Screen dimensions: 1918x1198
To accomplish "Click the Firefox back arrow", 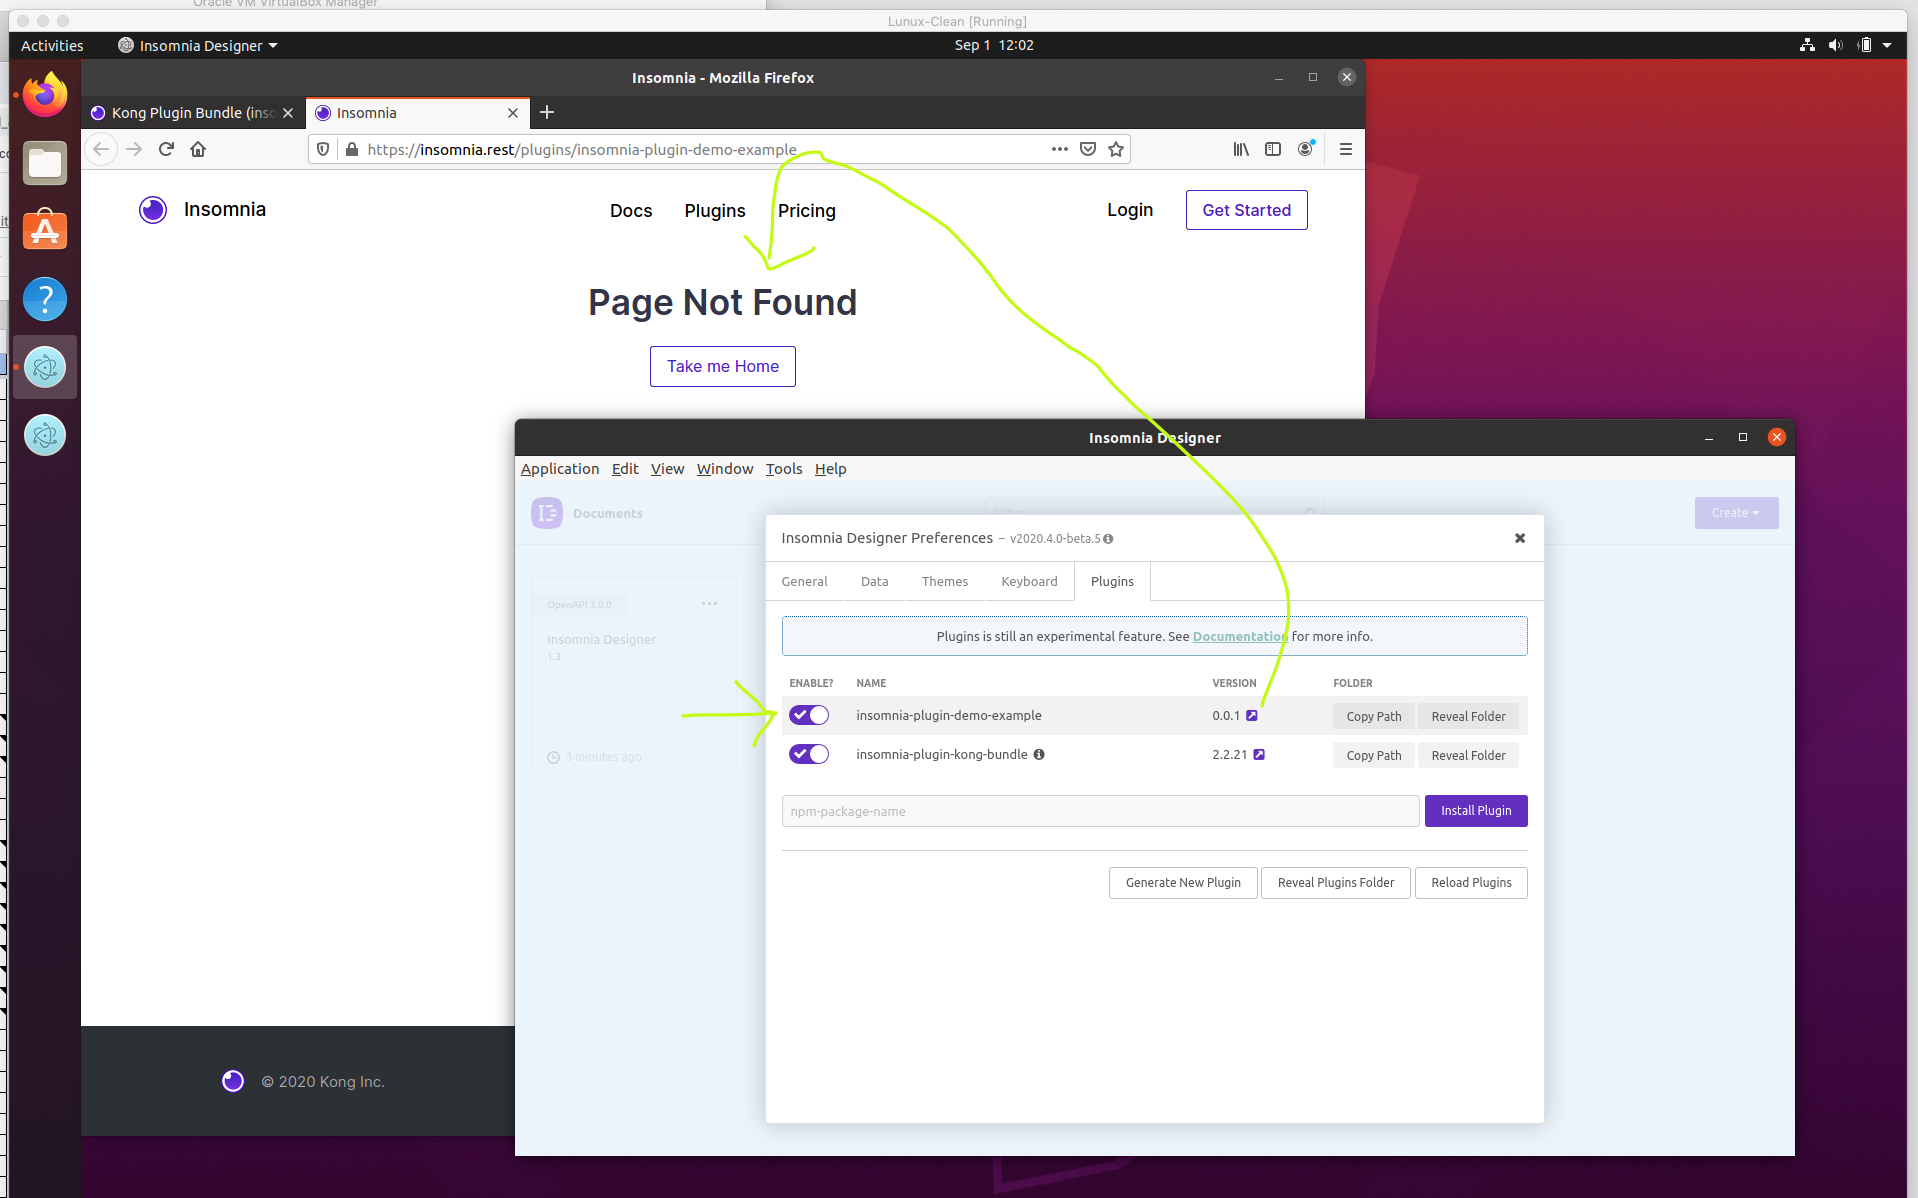I will tap(101, 149).
